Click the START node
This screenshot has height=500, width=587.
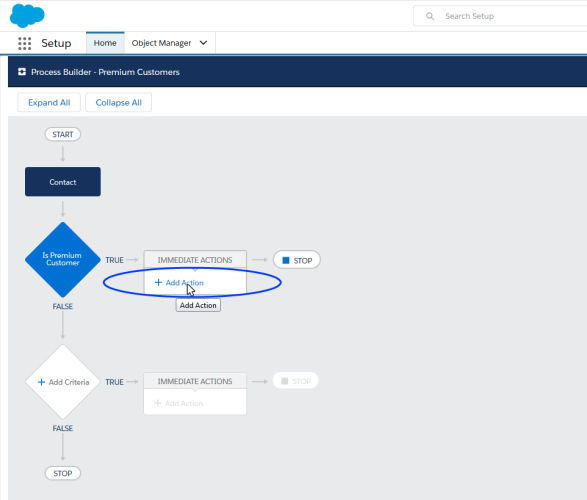click(x=63, y=134)
